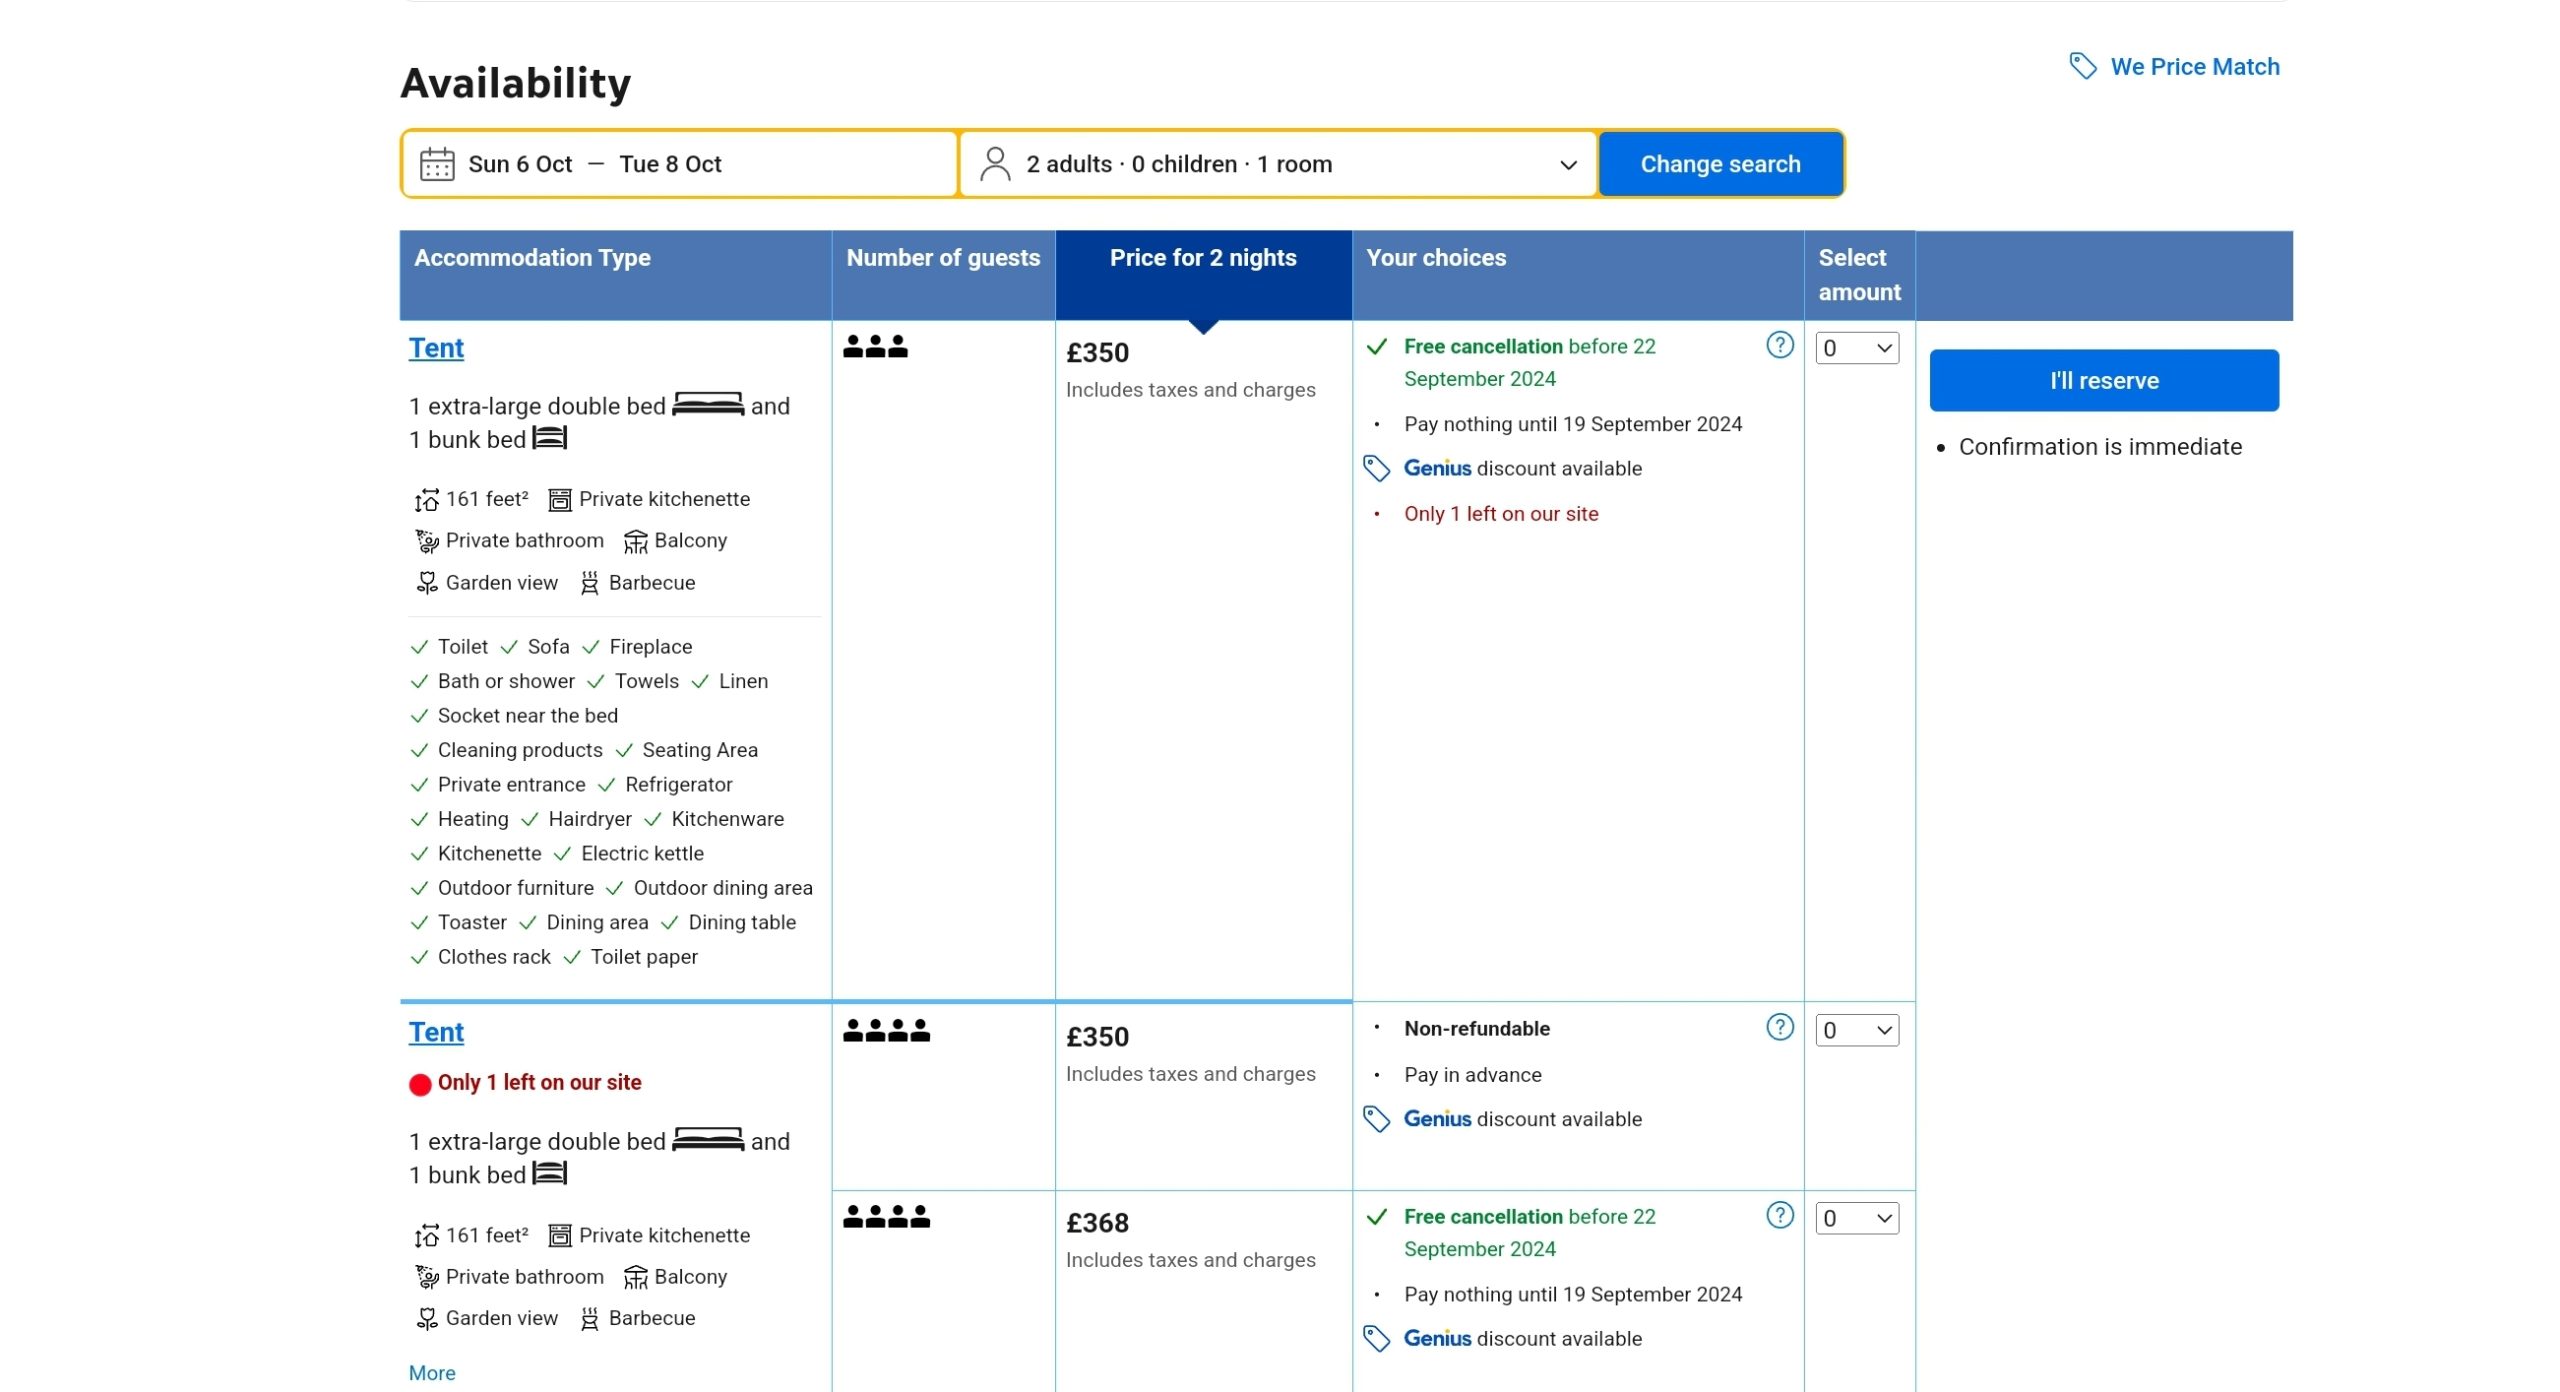Image resolution: width=2560 pixels, height=1392 pixels.
Task: Expand More facilities for second Tent
Action: [432, 1373]
